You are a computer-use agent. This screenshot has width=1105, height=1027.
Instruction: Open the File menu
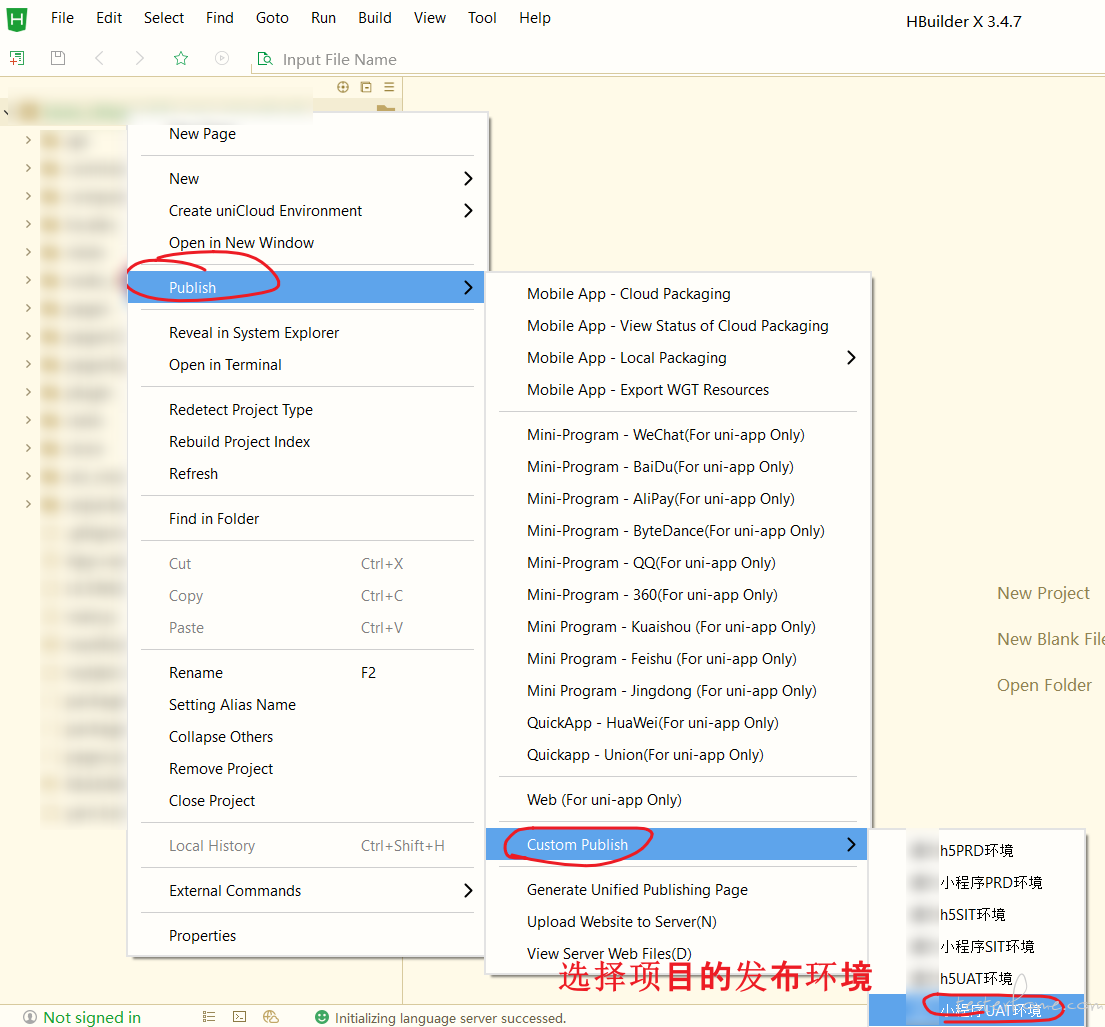tap(62, 18)
